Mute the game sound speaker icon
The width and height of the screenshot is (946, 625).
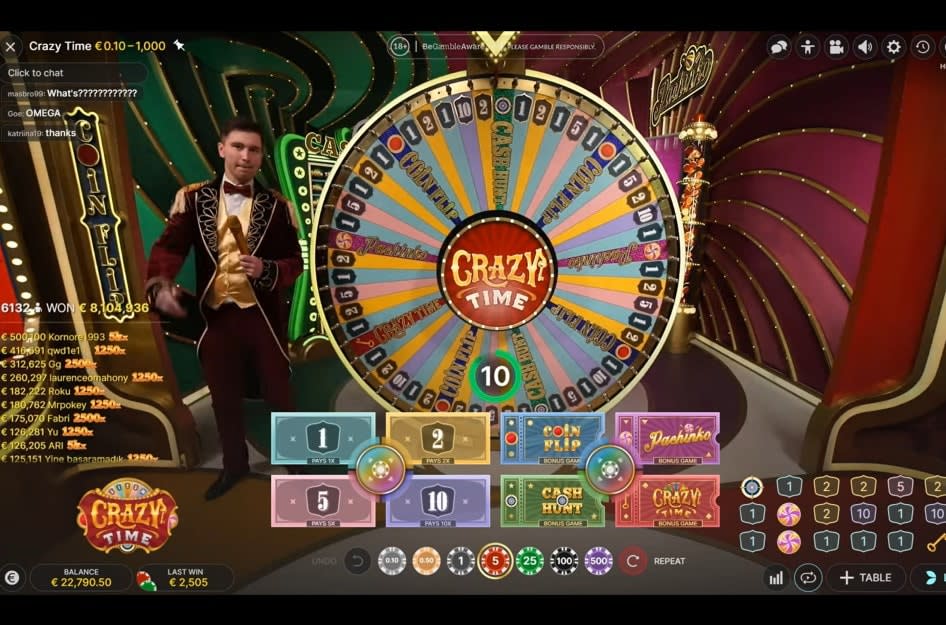[x=865, y=46]
